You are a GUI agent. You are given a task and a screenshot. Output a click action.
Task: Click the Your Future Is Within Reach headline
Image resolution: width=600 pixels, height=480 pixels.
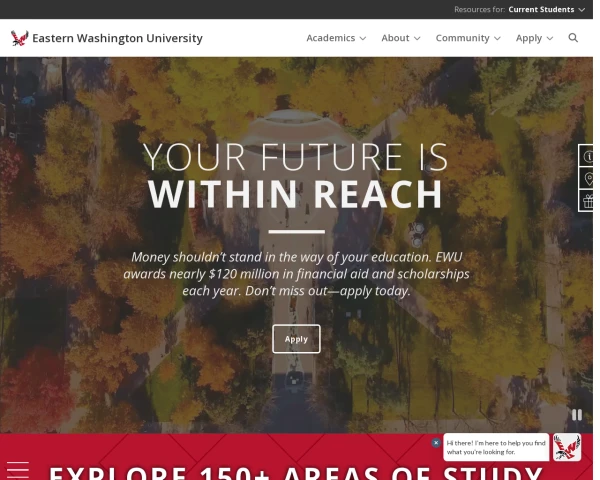(x=295, y=175)
